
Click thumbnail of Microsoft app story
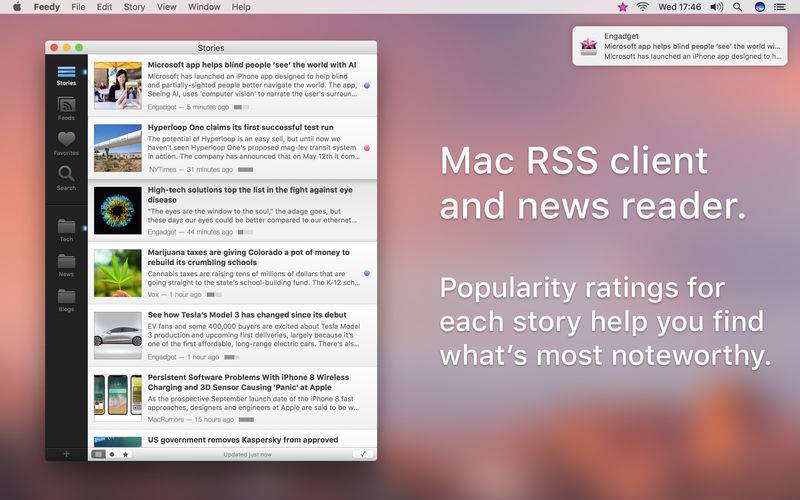[x=118, y=86]
